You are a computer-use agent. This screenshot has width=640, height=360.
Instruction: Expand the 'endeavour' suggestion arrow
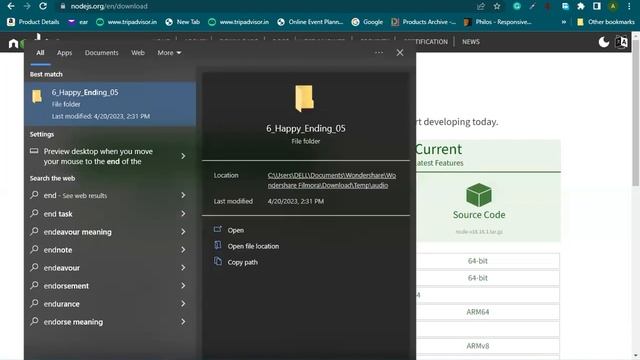pos(183,267)
